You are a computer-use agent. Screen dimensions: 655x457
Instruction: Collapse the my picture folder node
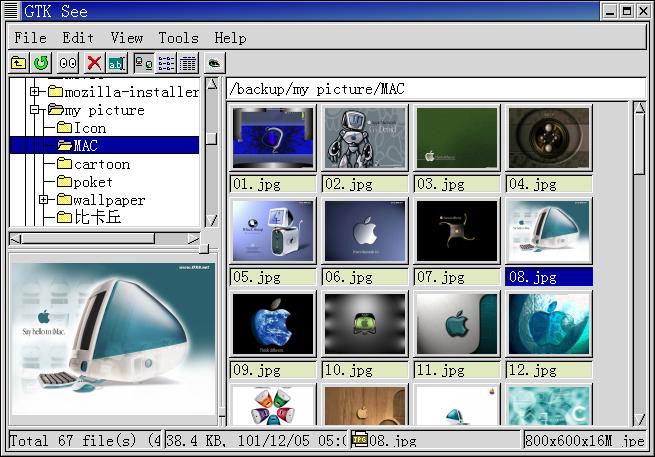pos(35,109)
